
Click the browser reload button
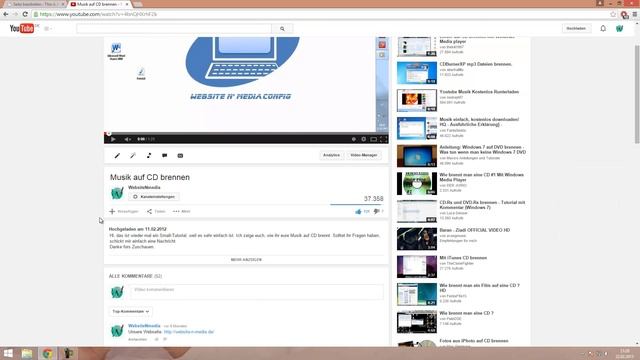[25, 14]
